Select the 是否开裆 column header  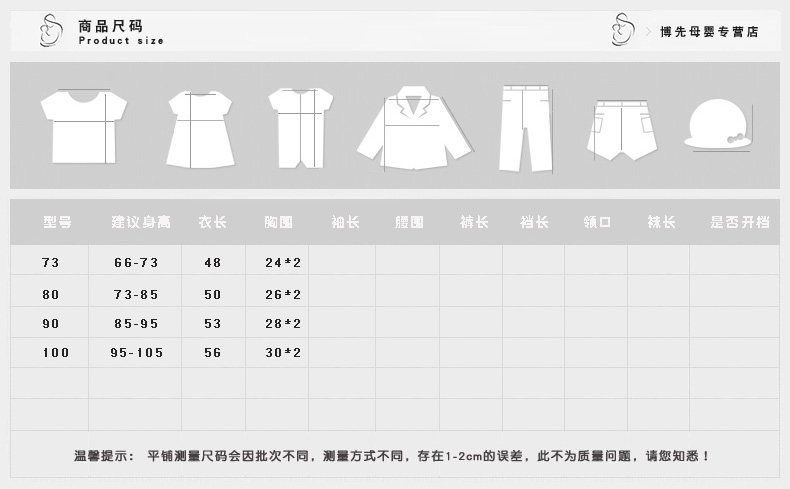(740, 222)
